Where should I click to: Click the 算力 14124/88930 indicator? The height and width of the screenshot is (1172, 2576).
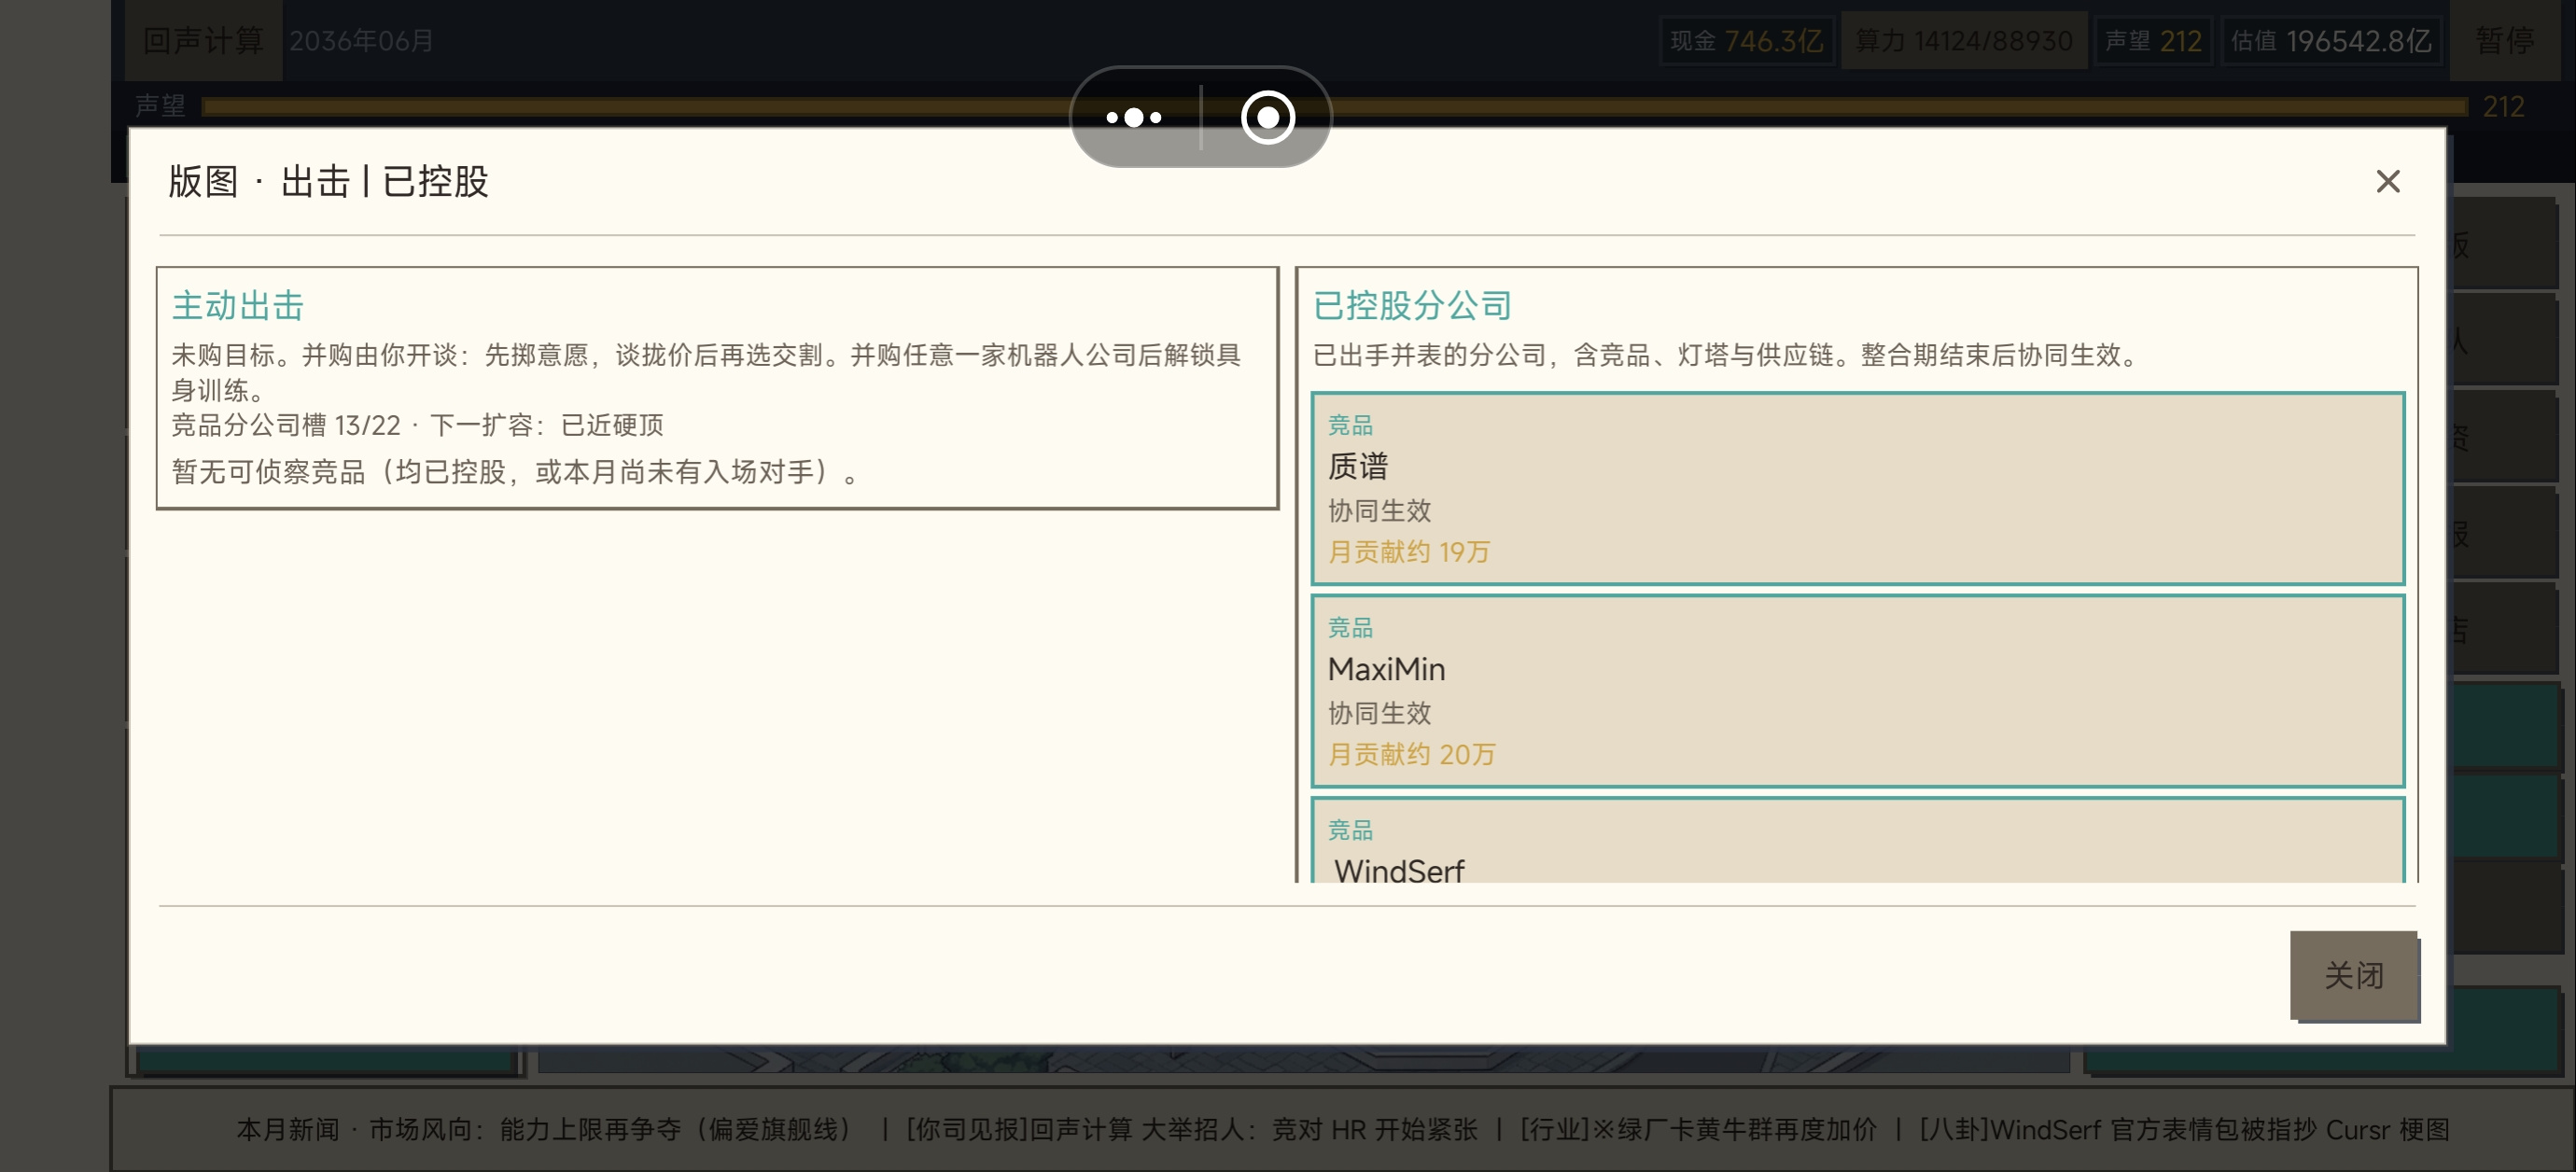pos(1963,40)
